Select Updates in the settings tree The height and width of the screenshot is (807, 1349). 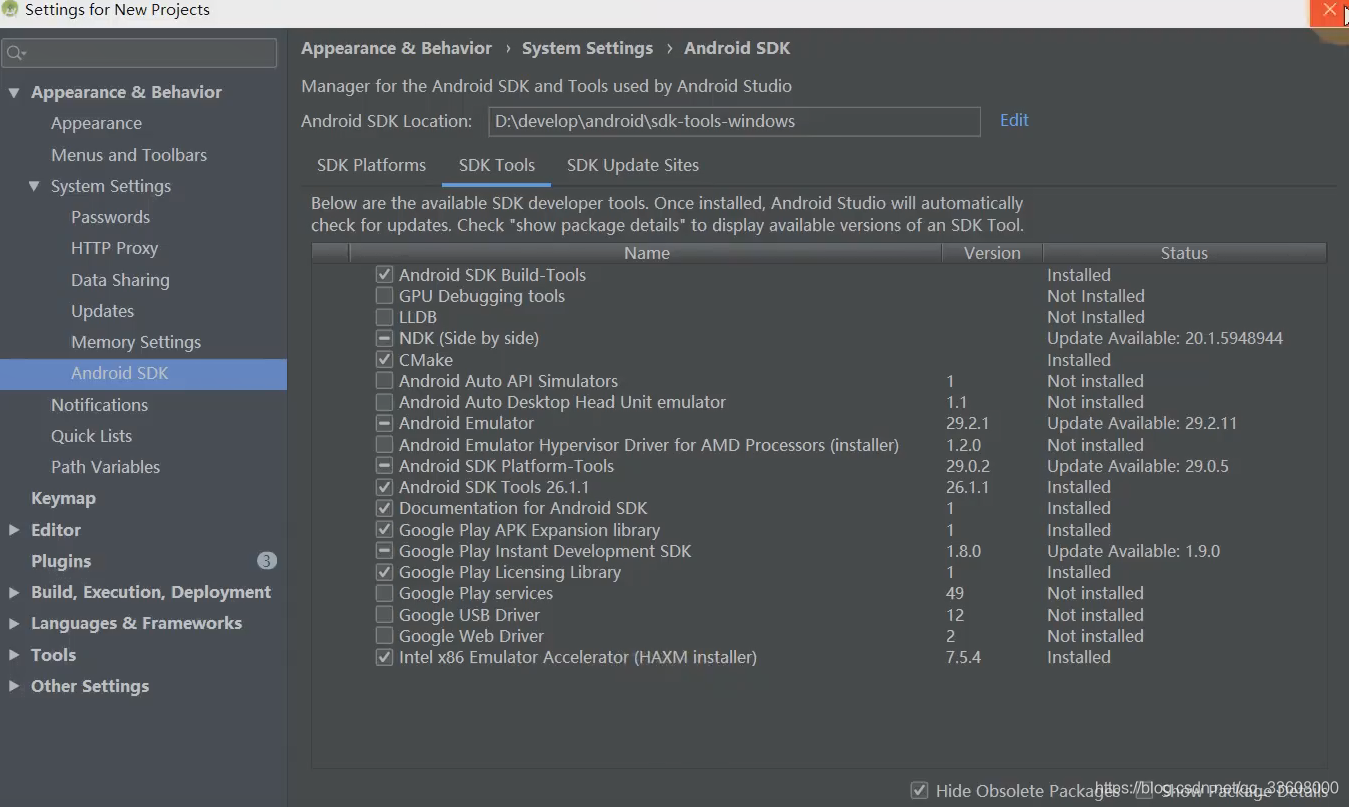pyautogui.click(x=102, y=311)
